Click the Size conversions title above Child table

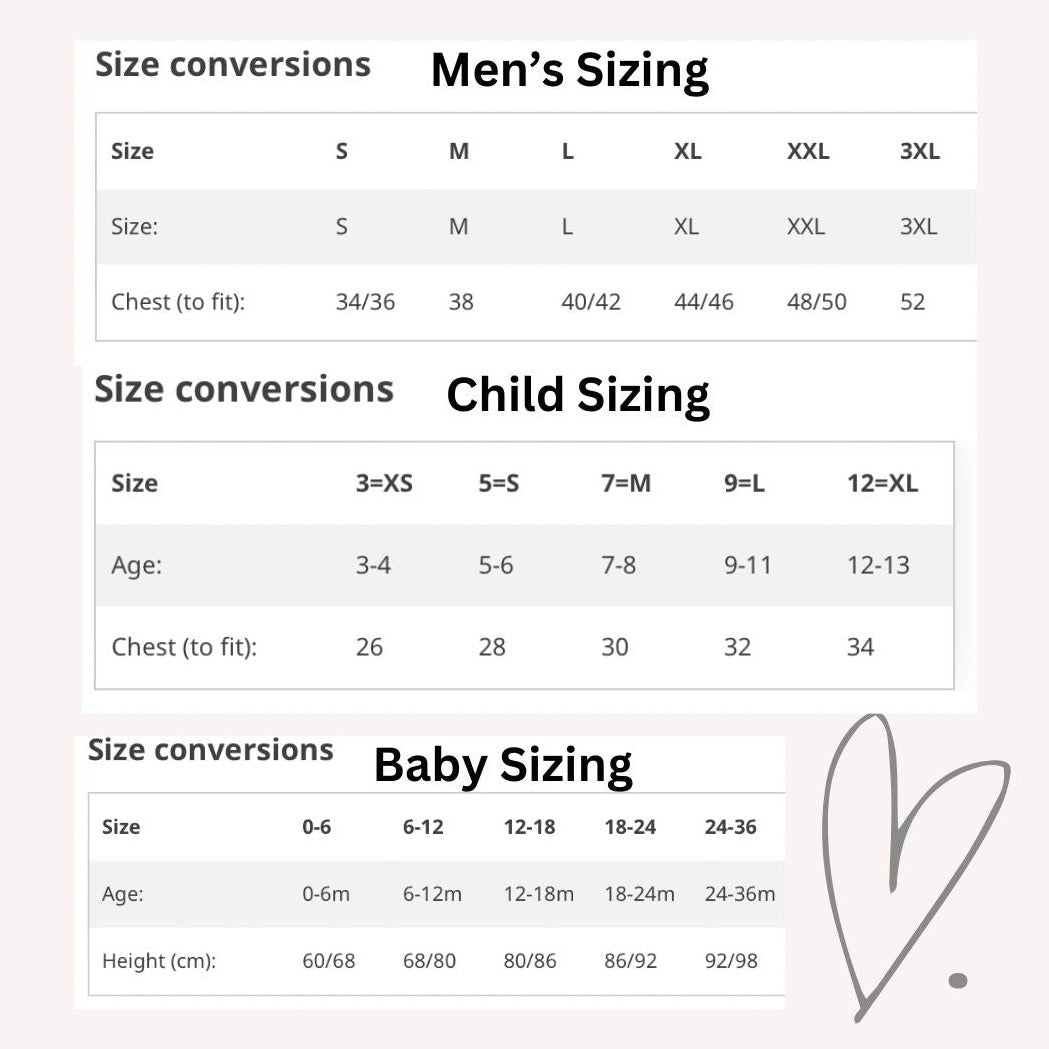(244, 389)
